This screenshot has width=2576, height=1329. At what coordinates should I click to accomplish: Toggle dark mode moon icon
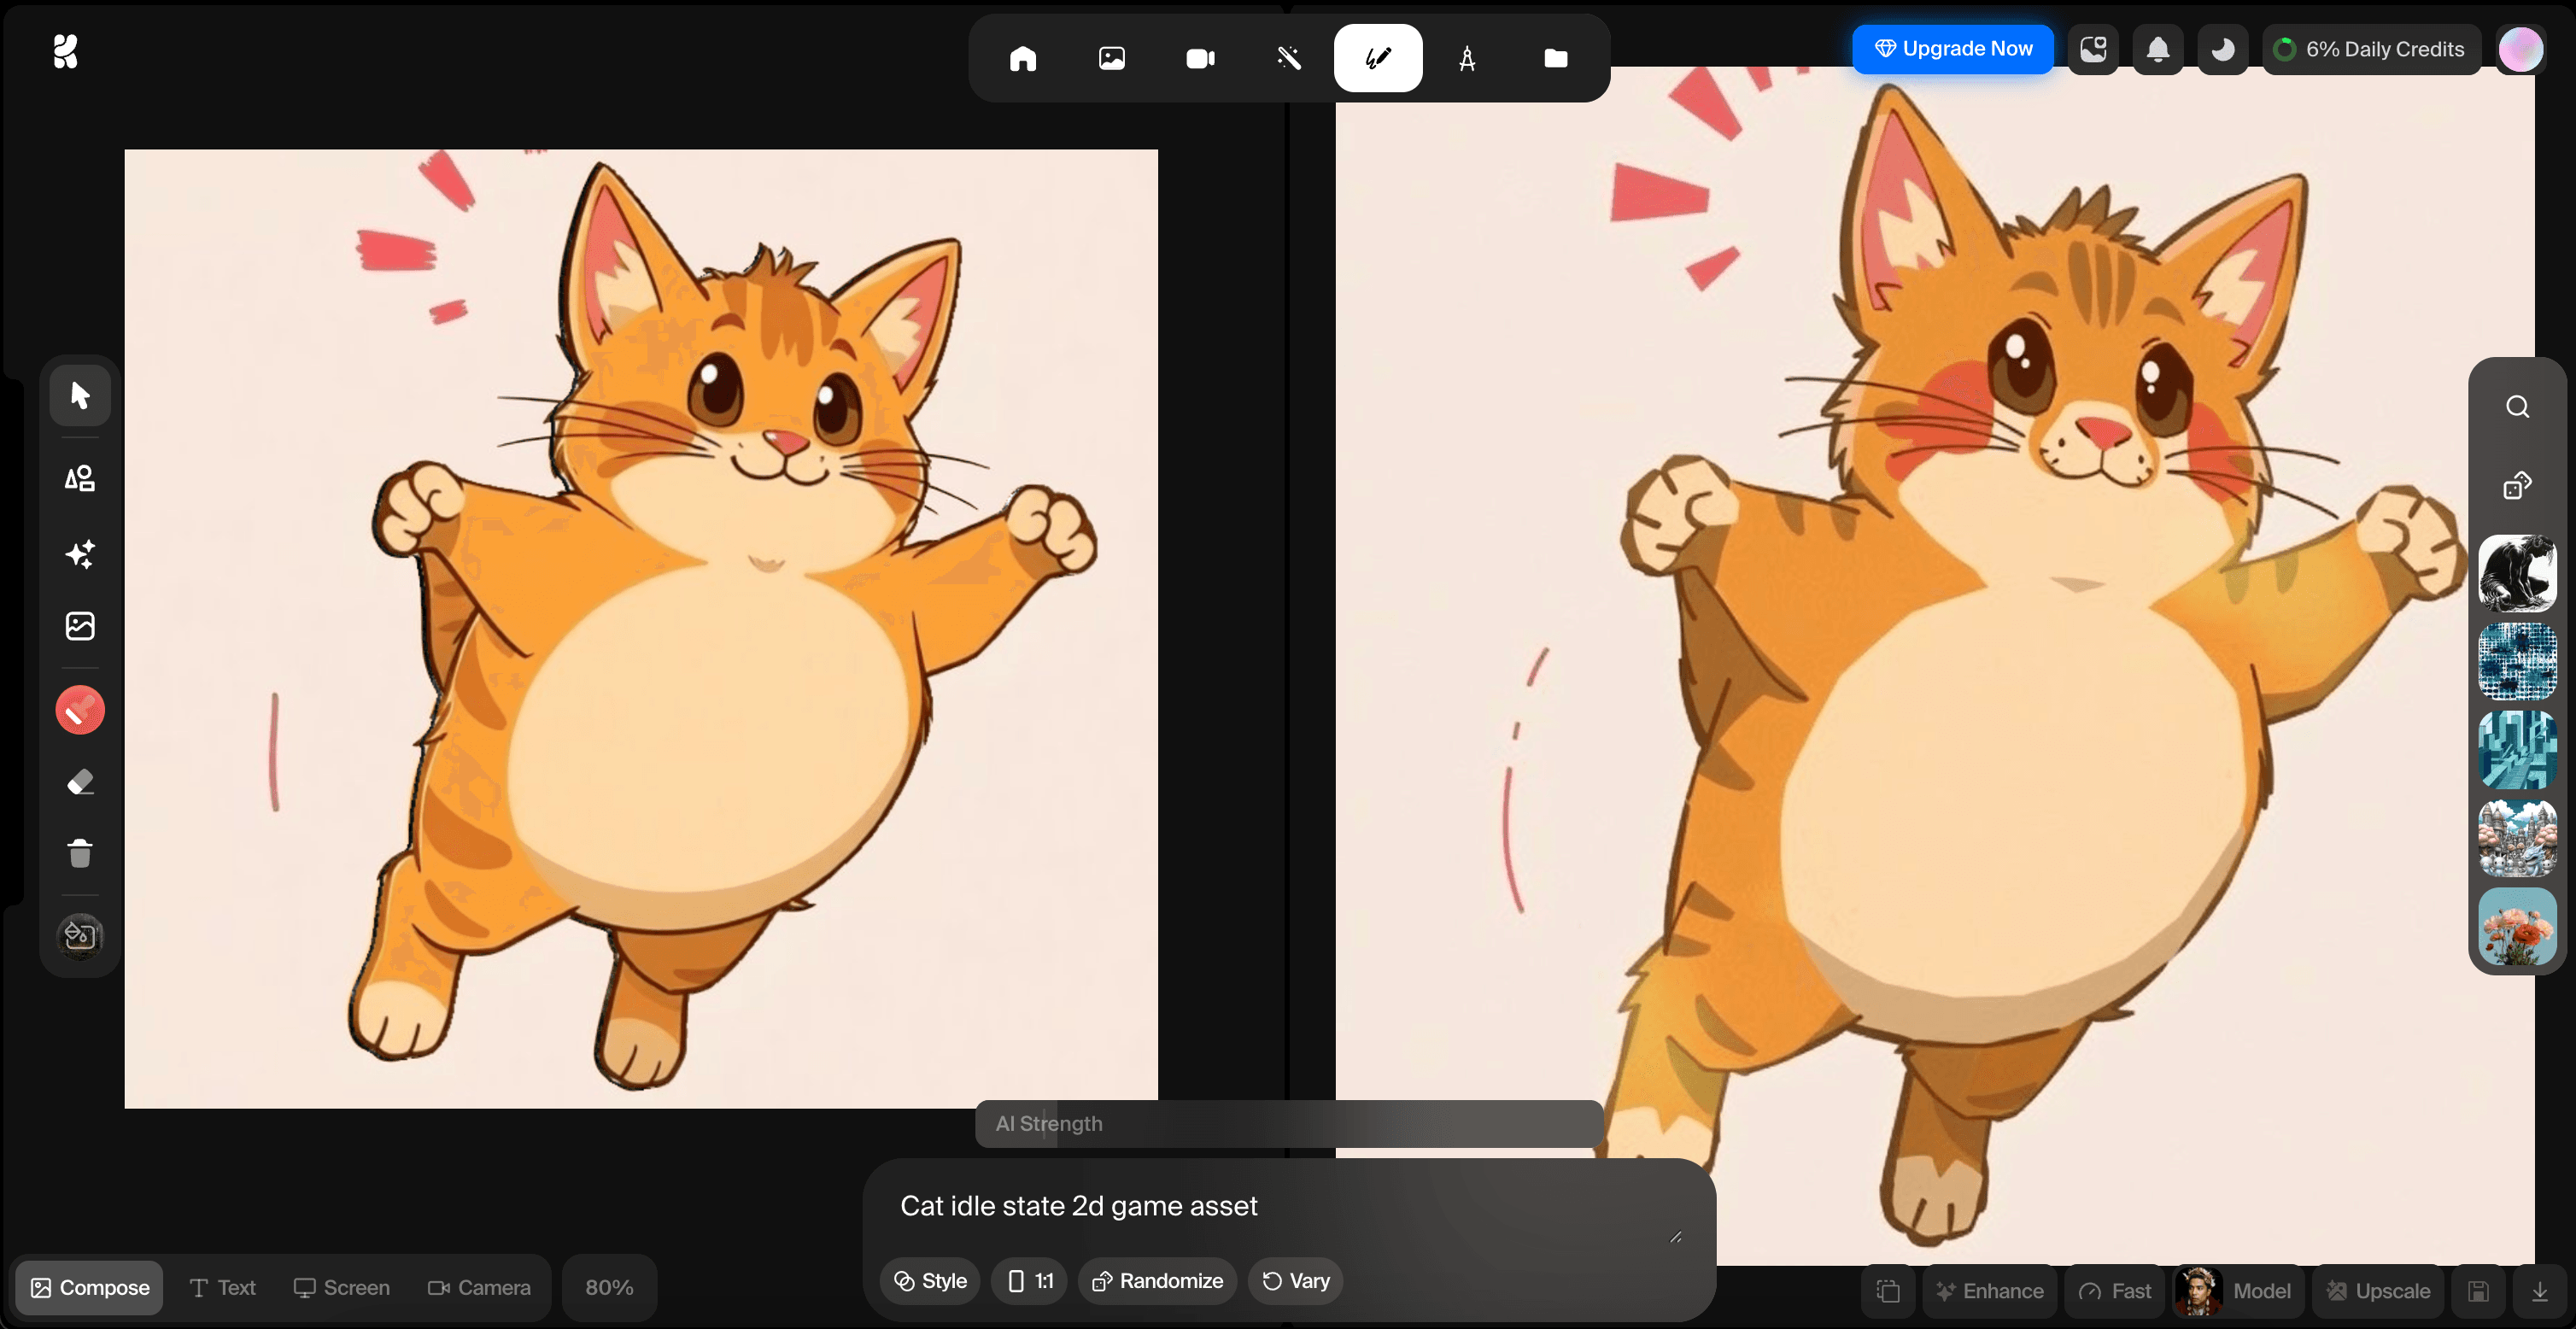tap(2223, 49)
